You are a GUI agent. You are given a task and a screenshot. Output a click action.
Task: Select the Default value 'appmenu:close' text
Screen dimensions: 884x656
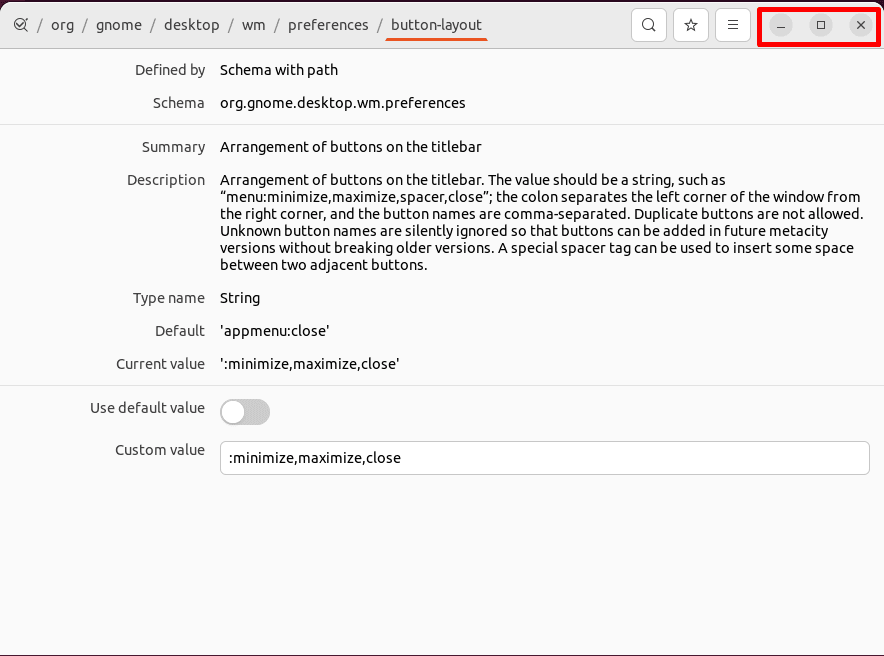(272, 330)
